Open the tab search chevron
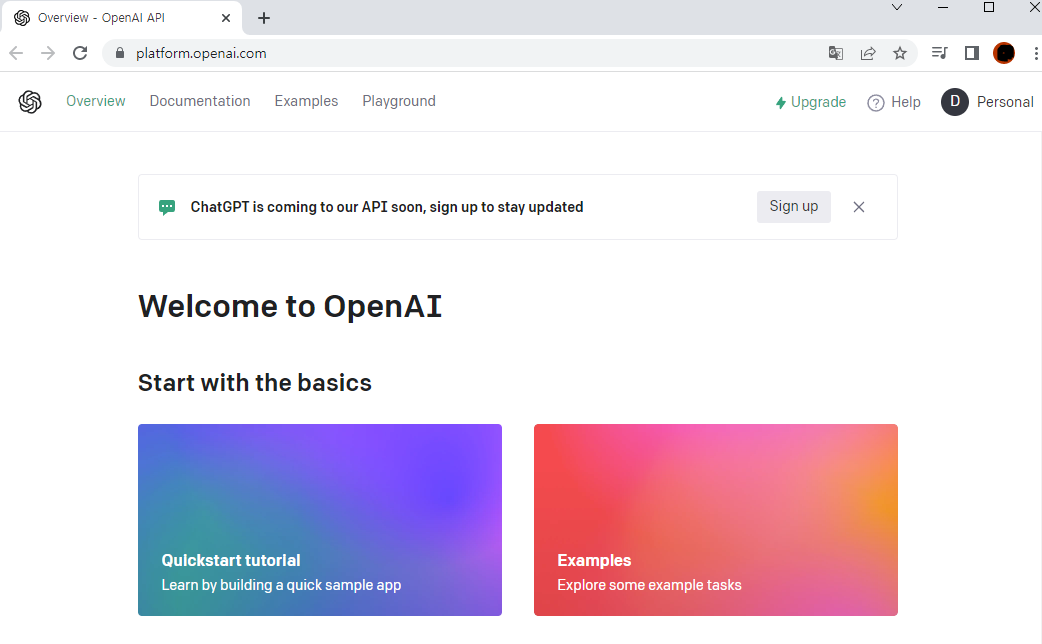This screenshot has width=1042, height=644. click(x=897, y=7)
